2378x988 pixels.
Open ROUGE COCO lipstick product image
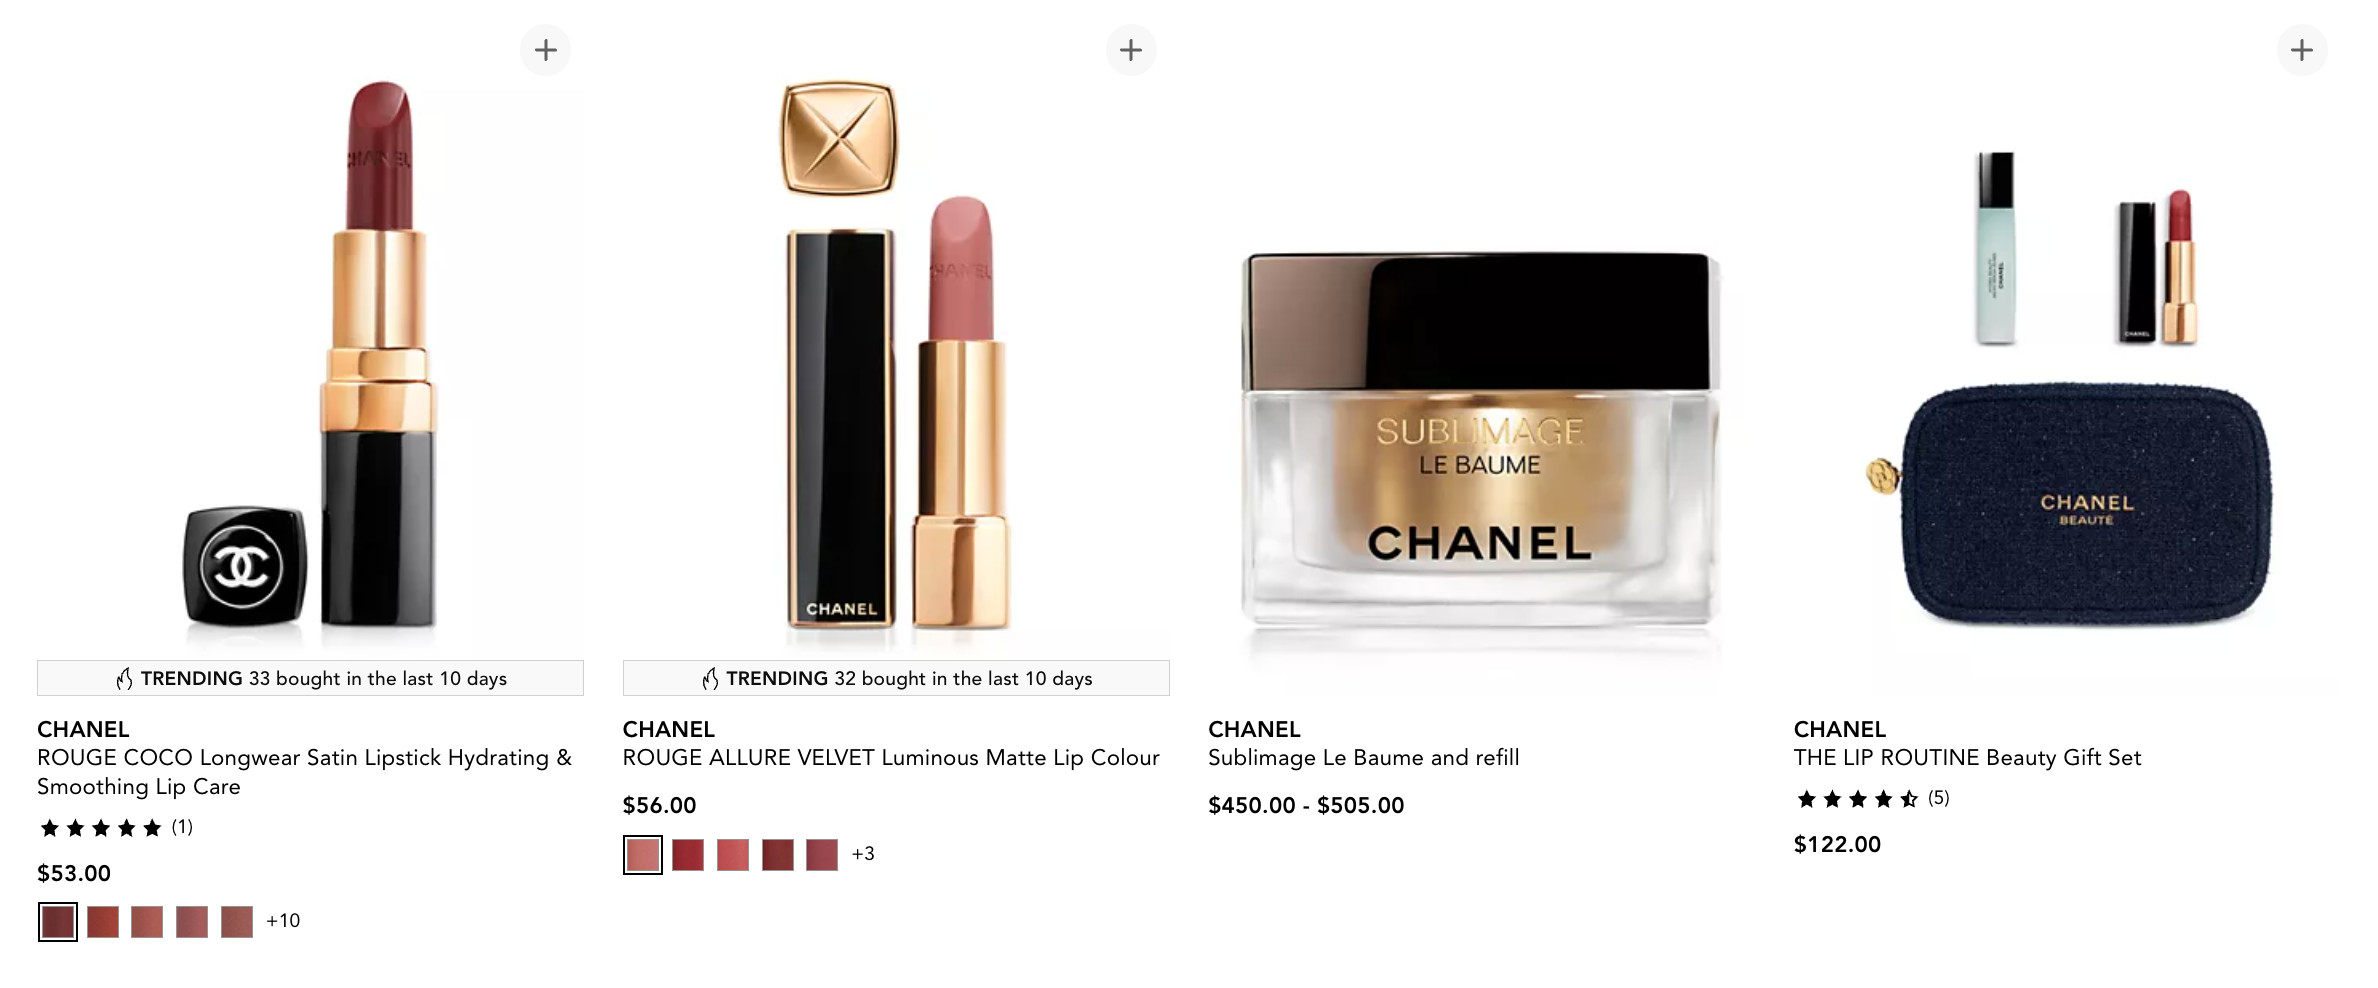311,360
